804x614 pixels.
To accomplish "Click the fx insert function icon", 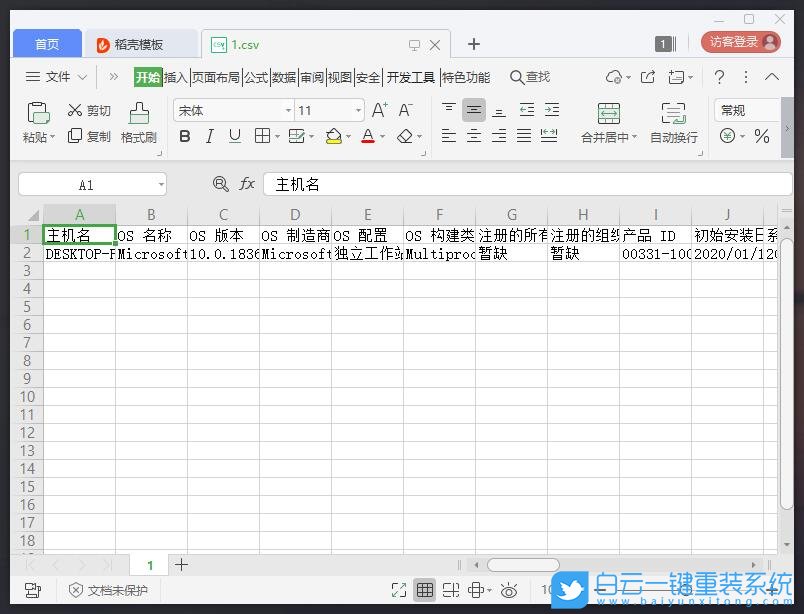I will 247,184.
